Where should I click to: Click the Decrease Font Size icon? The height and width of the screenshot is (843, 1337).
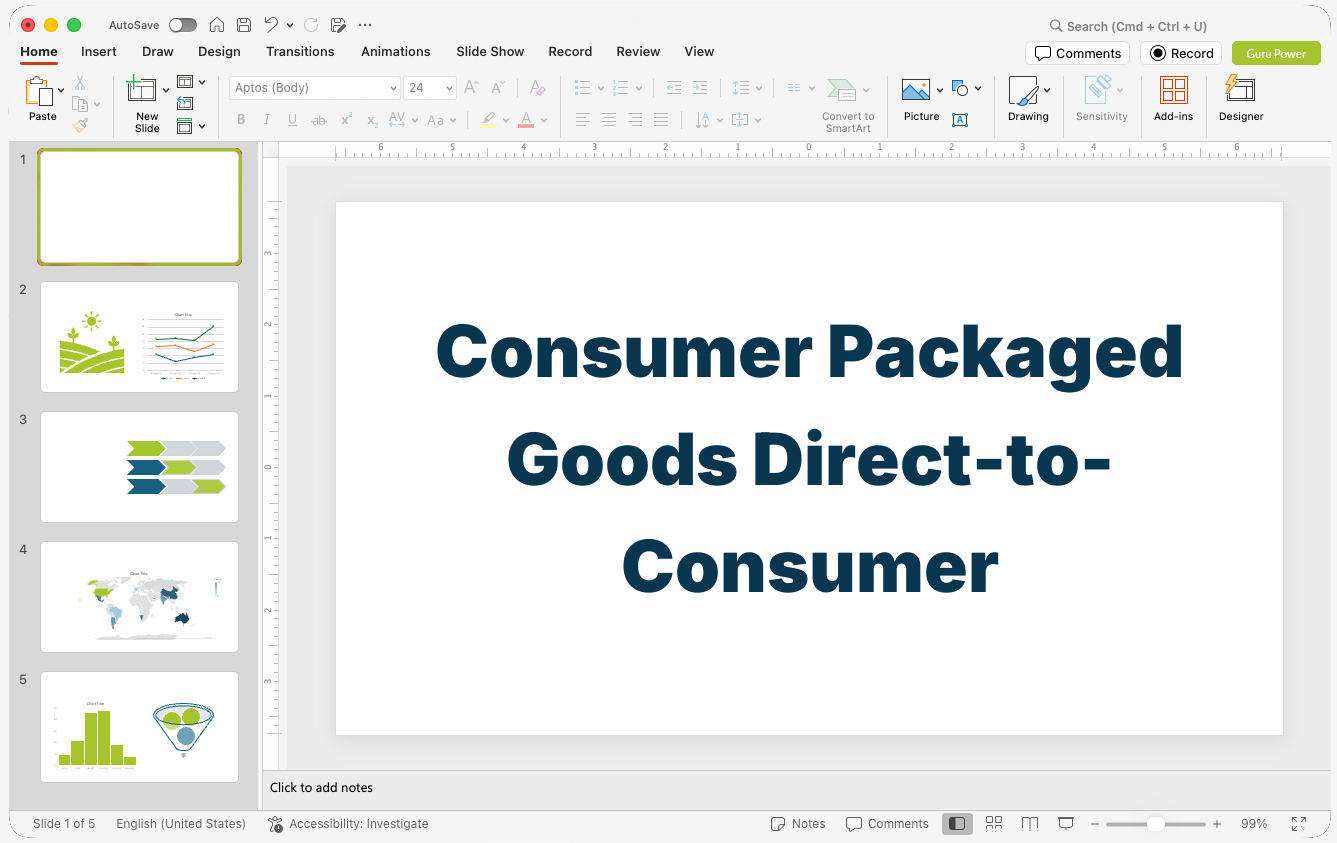pos(498,88)
